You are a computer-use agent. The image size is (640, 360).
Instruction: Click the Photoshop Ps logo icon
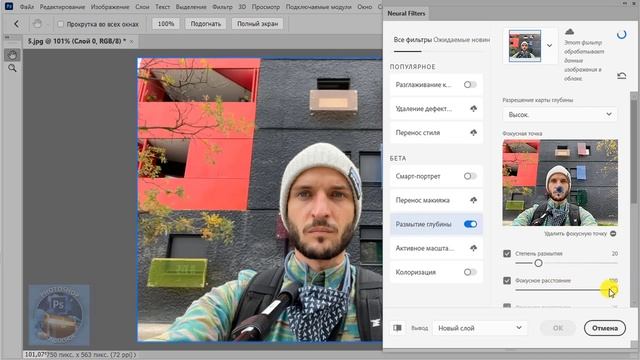click(x=9, y=7)
